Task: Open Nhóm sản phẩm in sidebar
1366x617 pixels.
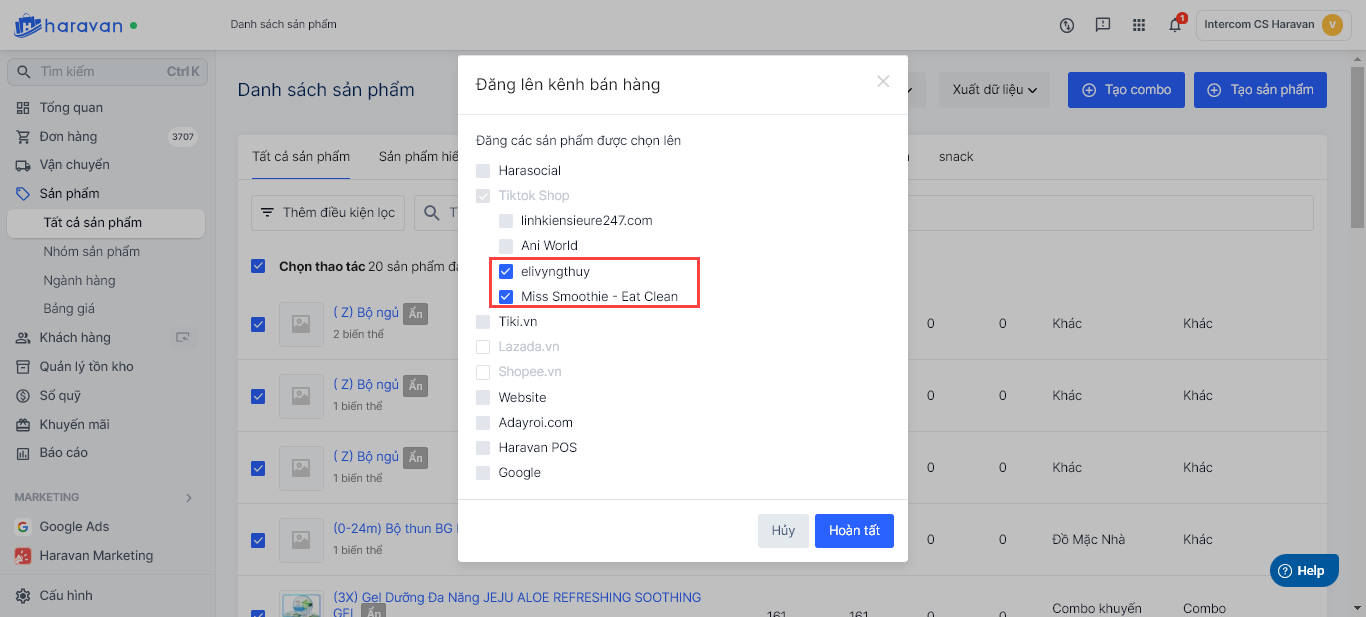Action: tap(92, 252)
